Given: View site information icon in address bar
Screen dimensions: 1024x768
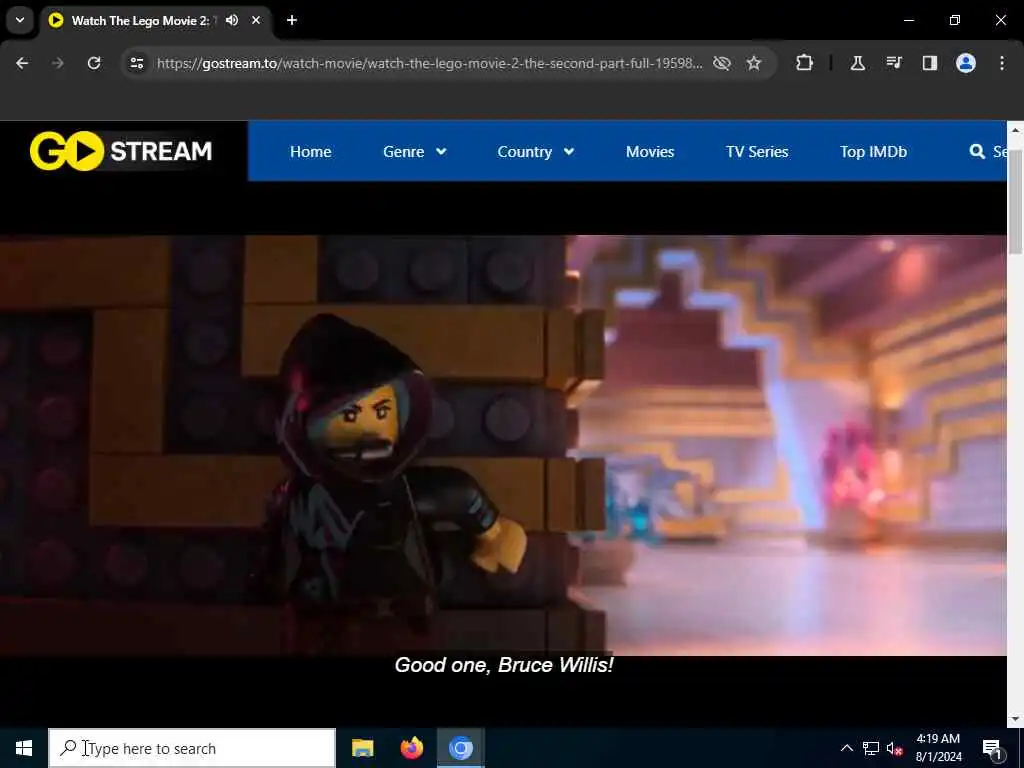Looking at the screenshot, I should click(x=137, y=63).
